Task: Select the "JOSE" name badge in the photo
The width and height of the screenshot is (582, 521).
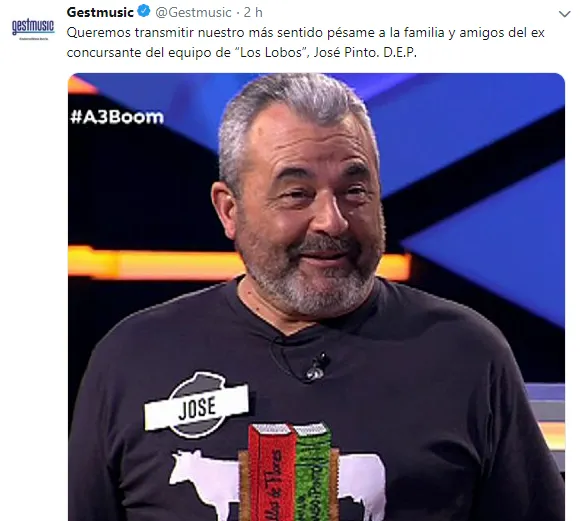Action: click(197, 406)
